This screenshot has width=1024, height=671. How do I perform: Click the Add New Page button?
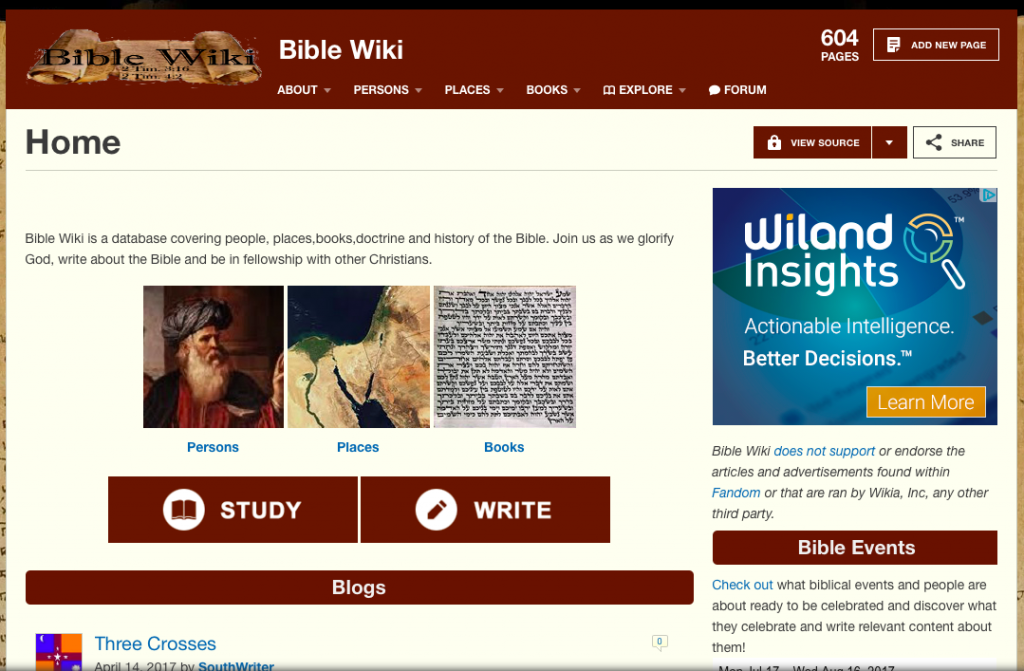pyautogui.click(x=935, y=45)
